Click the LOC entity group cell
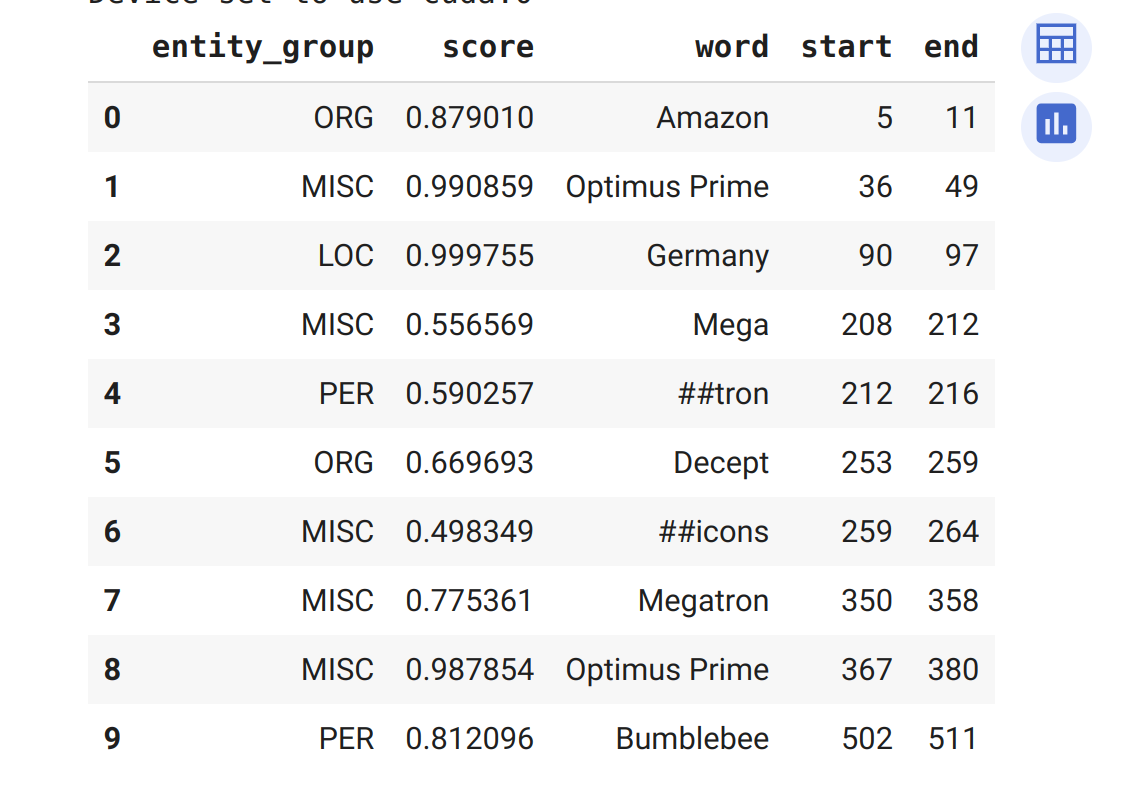Screen dimensions: 1137x789 tap(345, 256)
